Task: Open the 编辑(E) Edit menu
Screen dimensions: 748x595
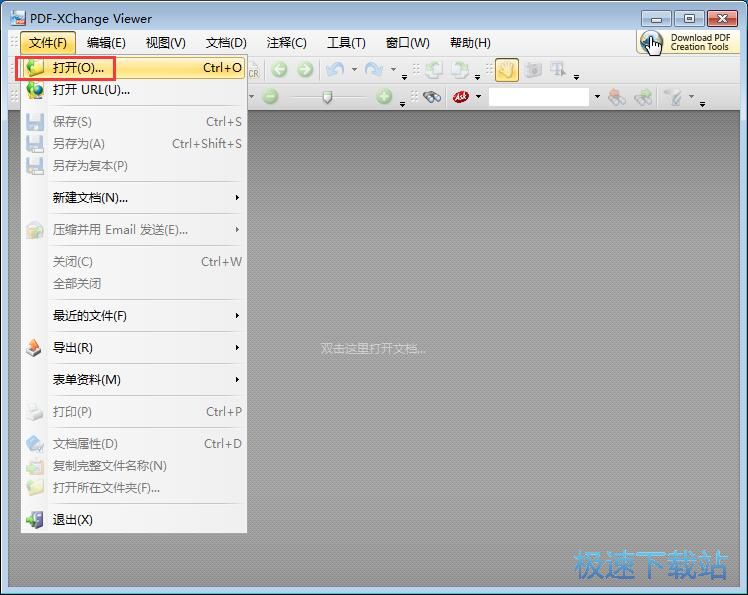Action: pyautogui.click(x=106, y=43)
